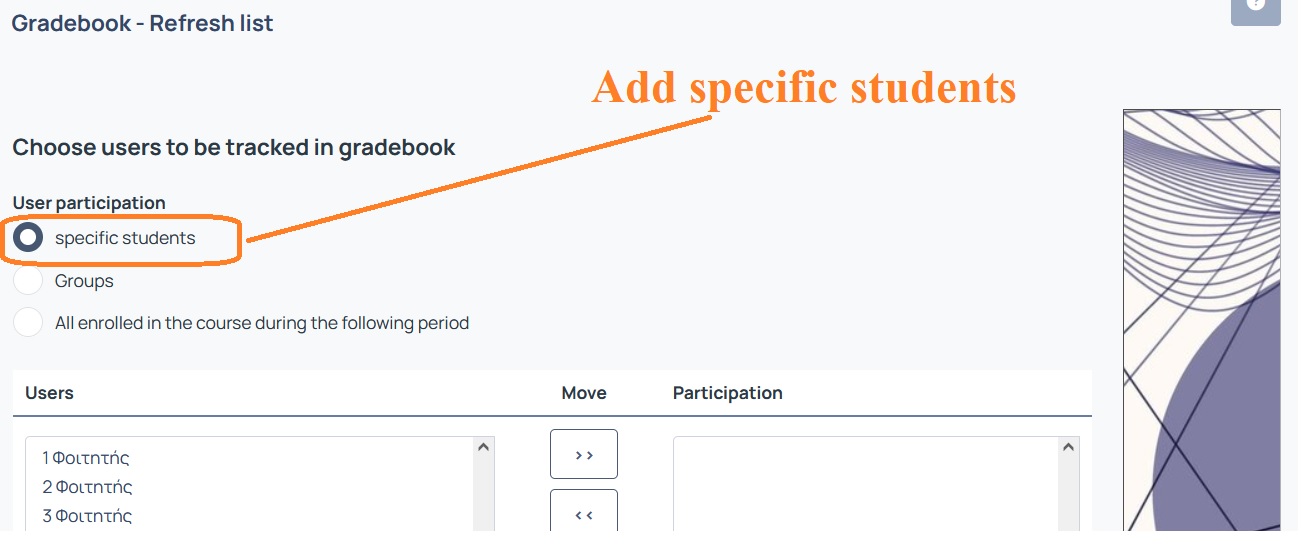Select All enrolled in the course option
This screenshot has height=551, width=1311.
coord(28,323)
